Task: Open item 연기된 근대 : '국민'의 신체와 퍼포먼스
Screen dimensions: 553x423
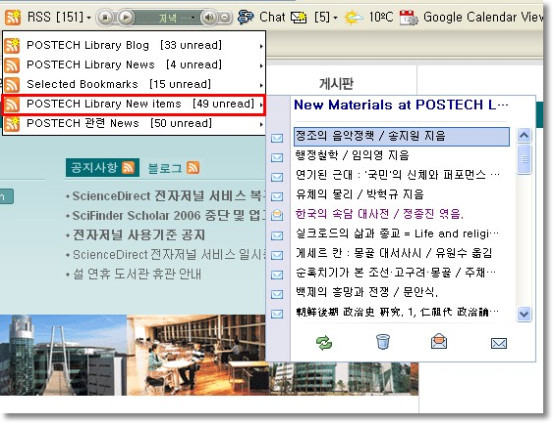Action: coord(397,175)
